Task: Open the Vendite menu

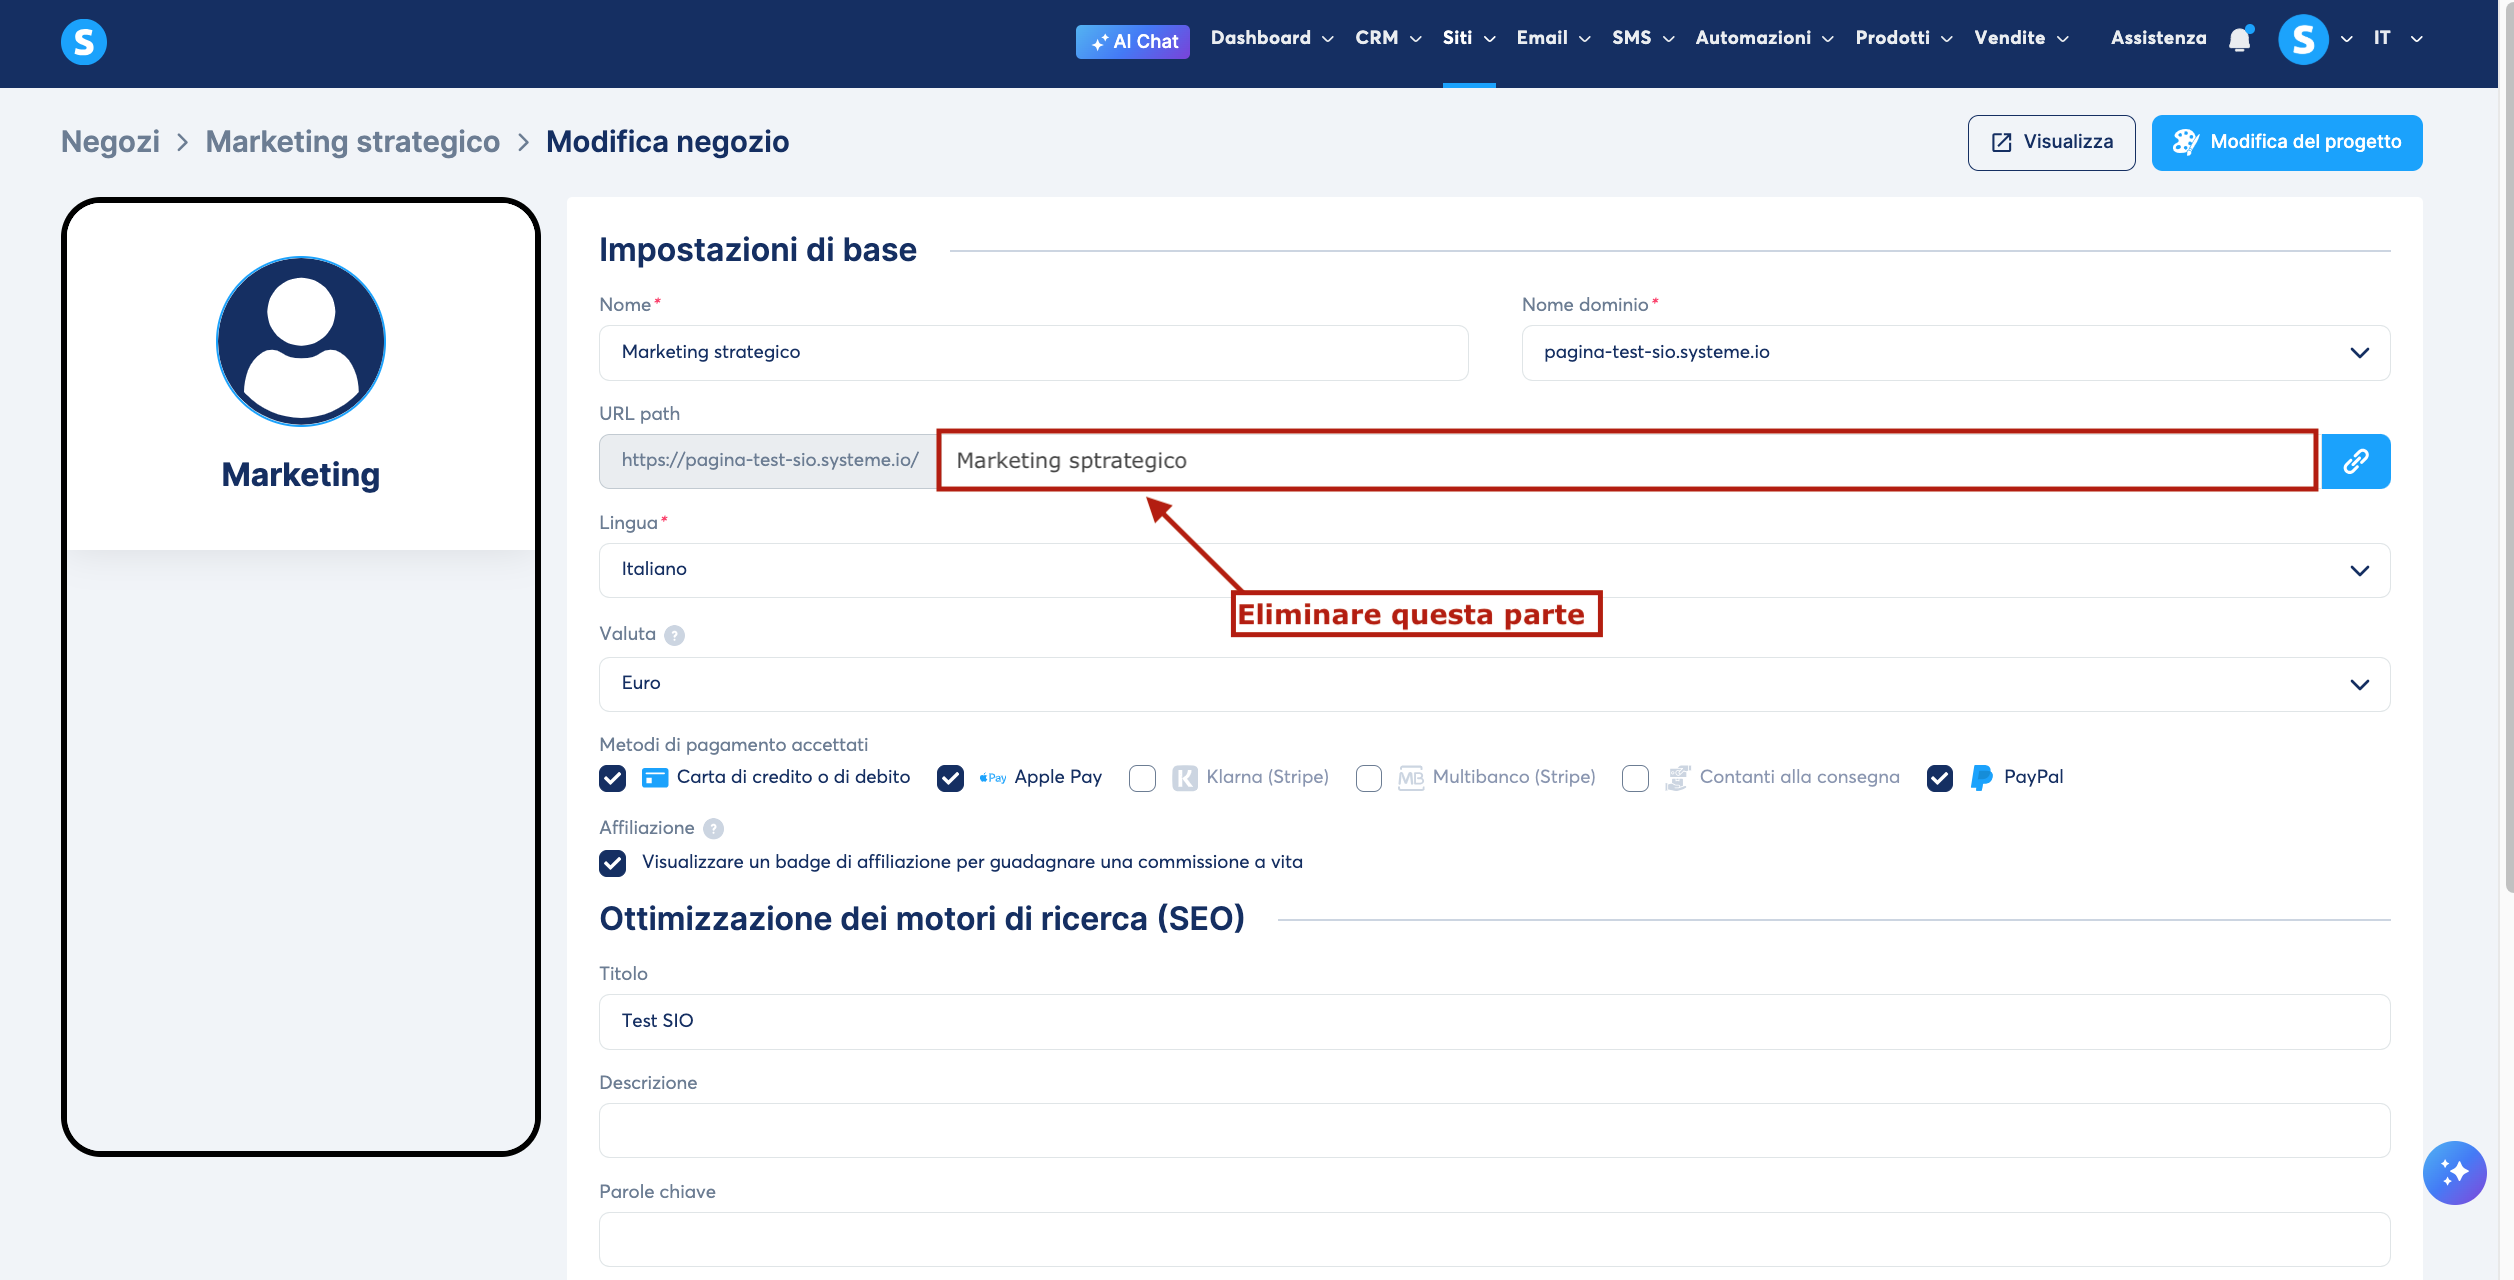Action: point(2021,38)
